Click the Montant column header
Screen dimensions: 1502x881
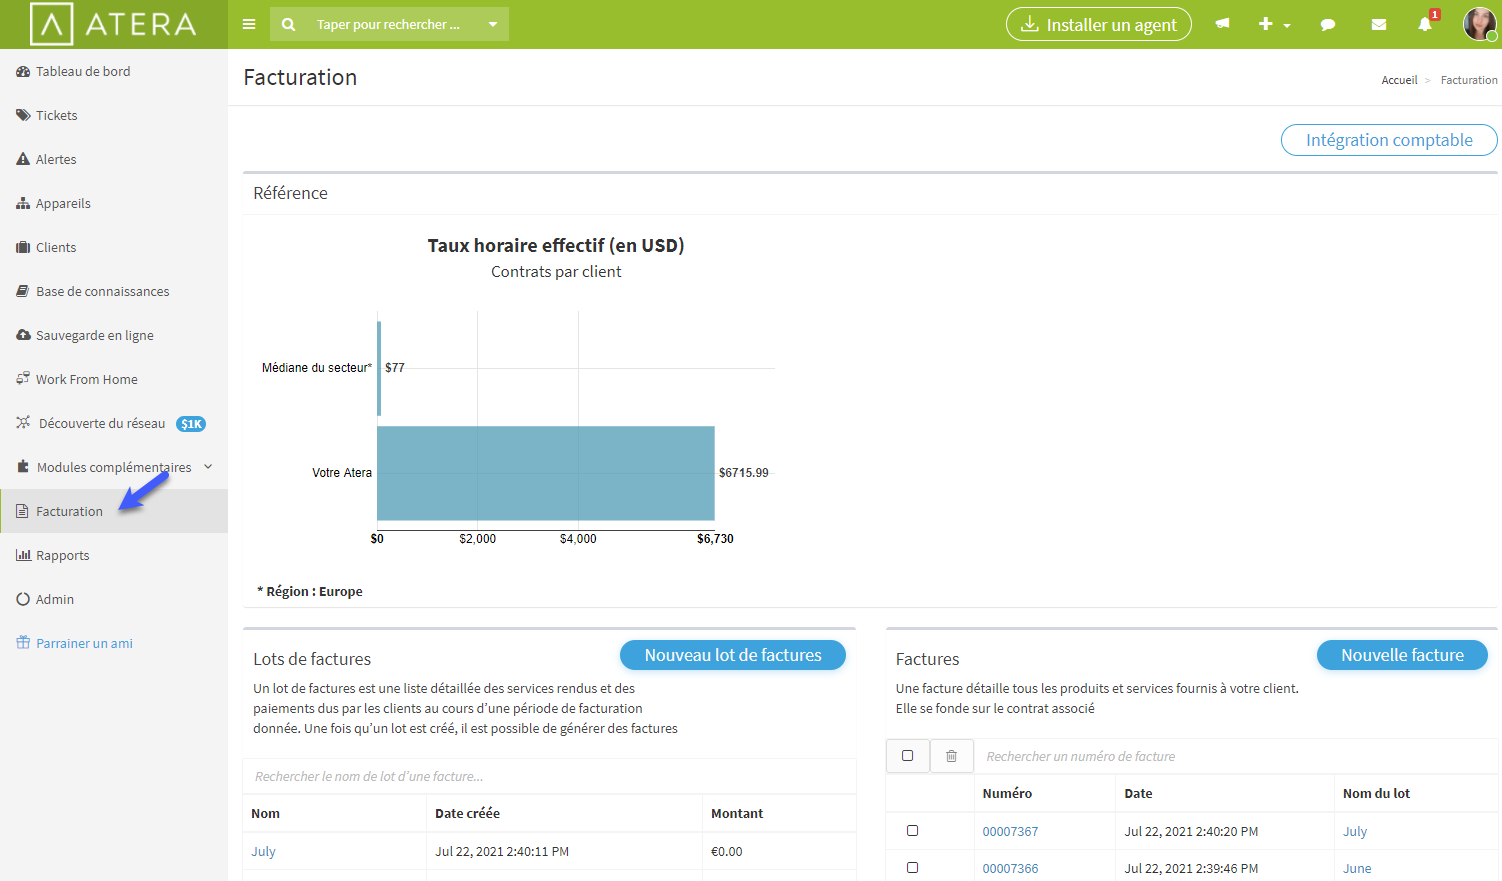pos(737,813)
